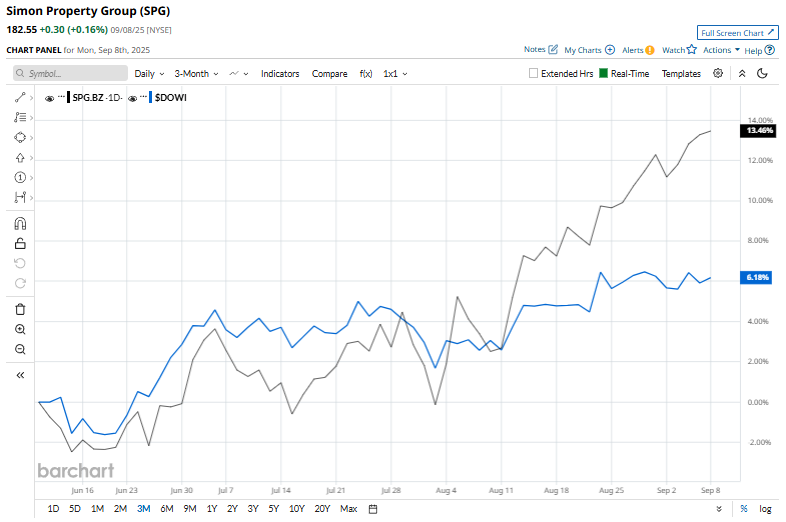Select the Max time range tab
The height and width of the screenshot is (522, 786).
tap(348, 508)
